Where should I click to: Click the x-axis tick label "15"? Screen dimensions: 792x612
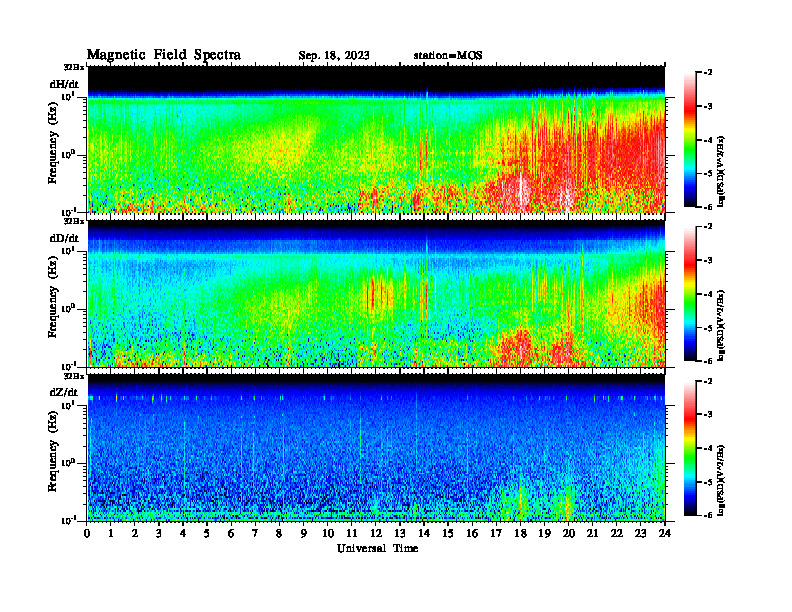449,533
